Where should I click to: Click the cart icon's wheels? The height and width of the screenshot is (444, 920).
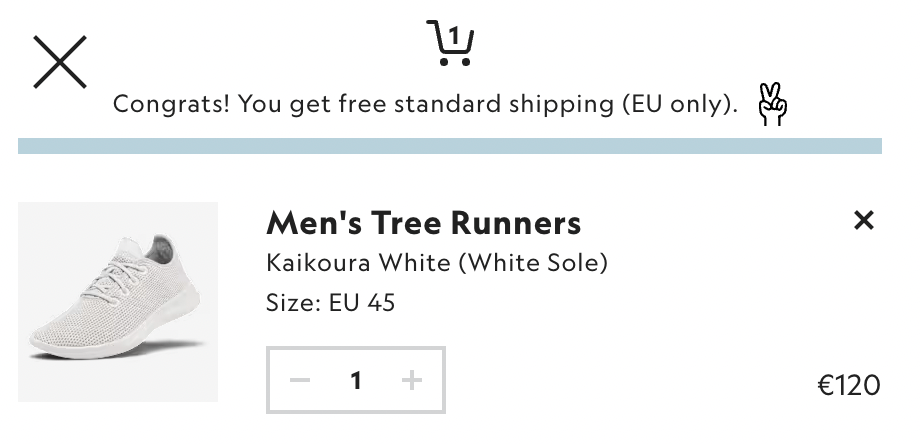[x=454, y=62]
